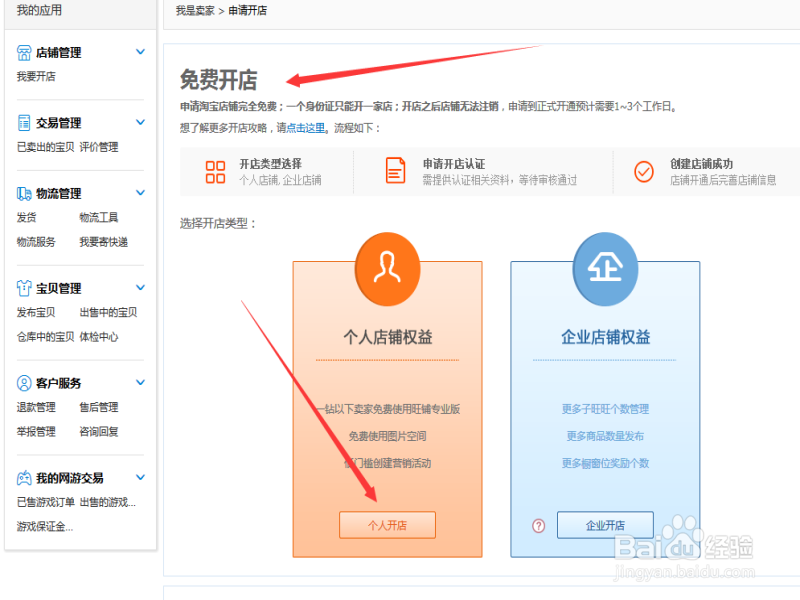Click the 物流管理 heading text

[x=59, y=193]
